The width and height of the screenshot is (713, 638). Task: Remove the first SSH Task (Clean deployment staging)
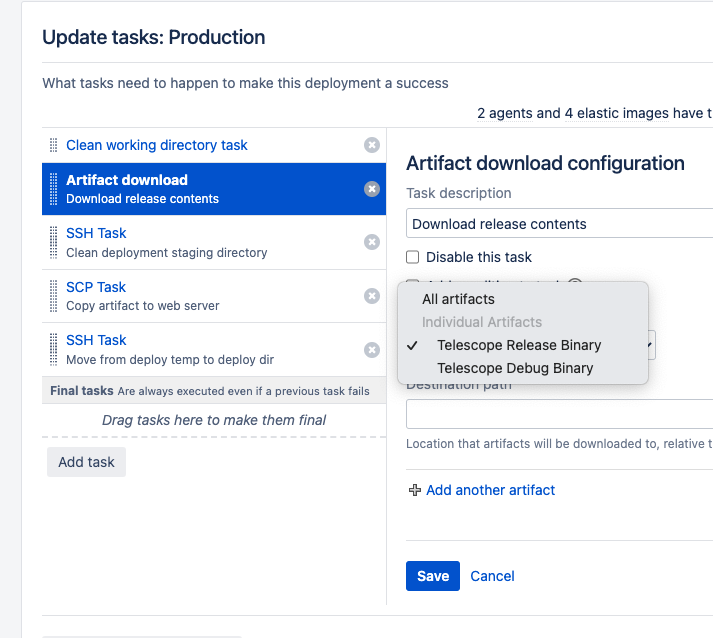pyautogui.click(x=372, y=242)
